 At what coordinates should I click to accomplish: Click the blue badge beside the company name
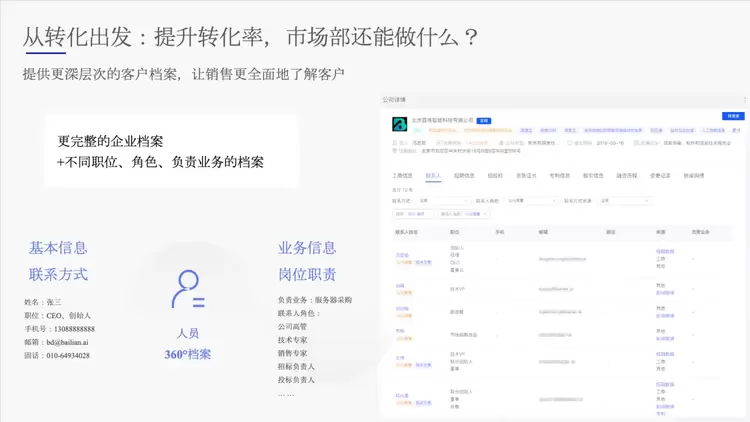click(484, 119)
